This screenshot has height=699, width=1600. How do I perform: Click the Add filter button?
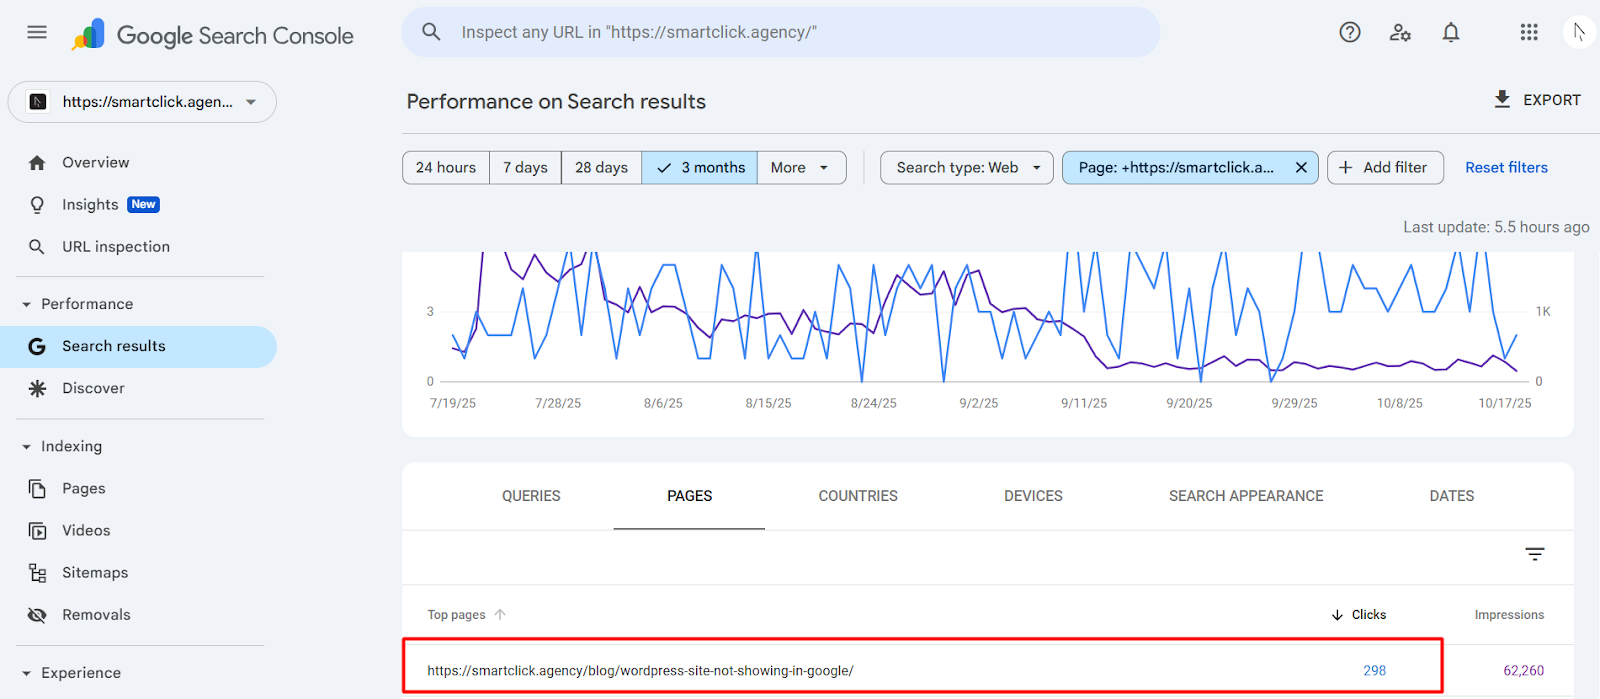click(1385, 168)
